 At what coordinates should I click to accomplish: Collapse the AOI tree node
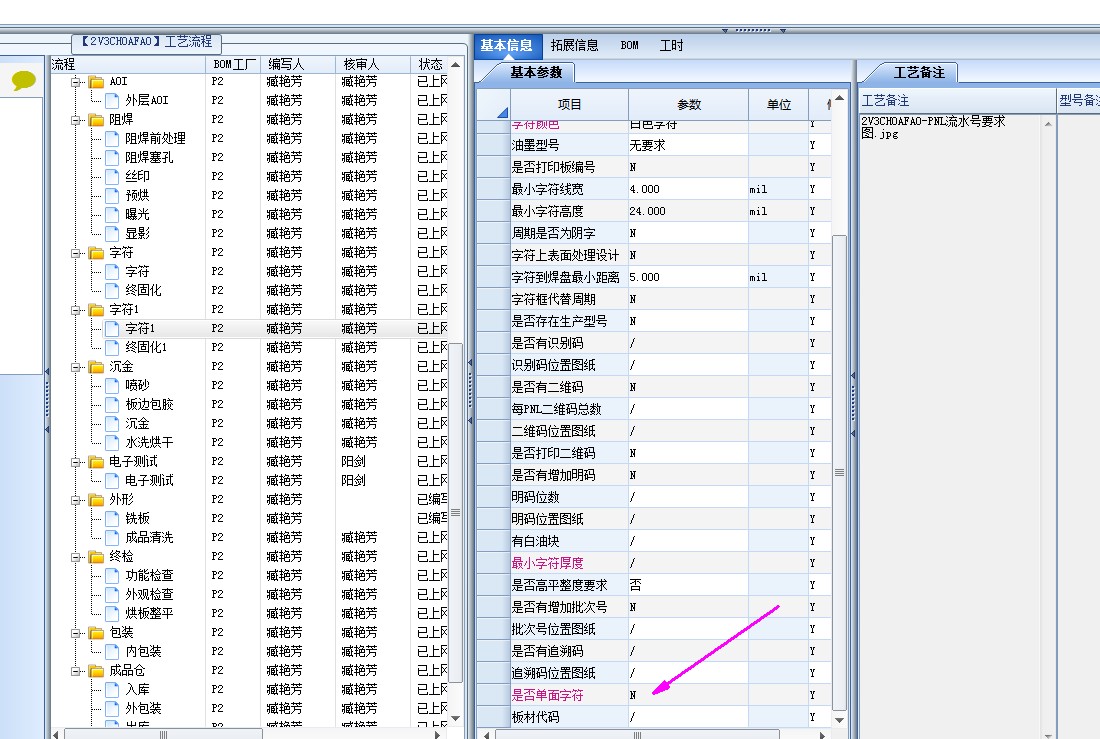(76, 82)
